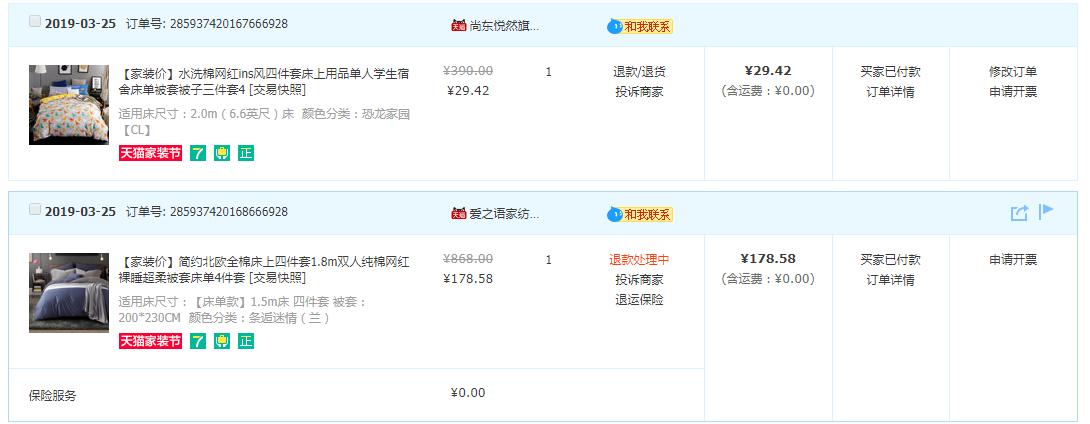Open the 尚东悦然旗 store link
Screen dimensions: 1090x424
point(504,26)
